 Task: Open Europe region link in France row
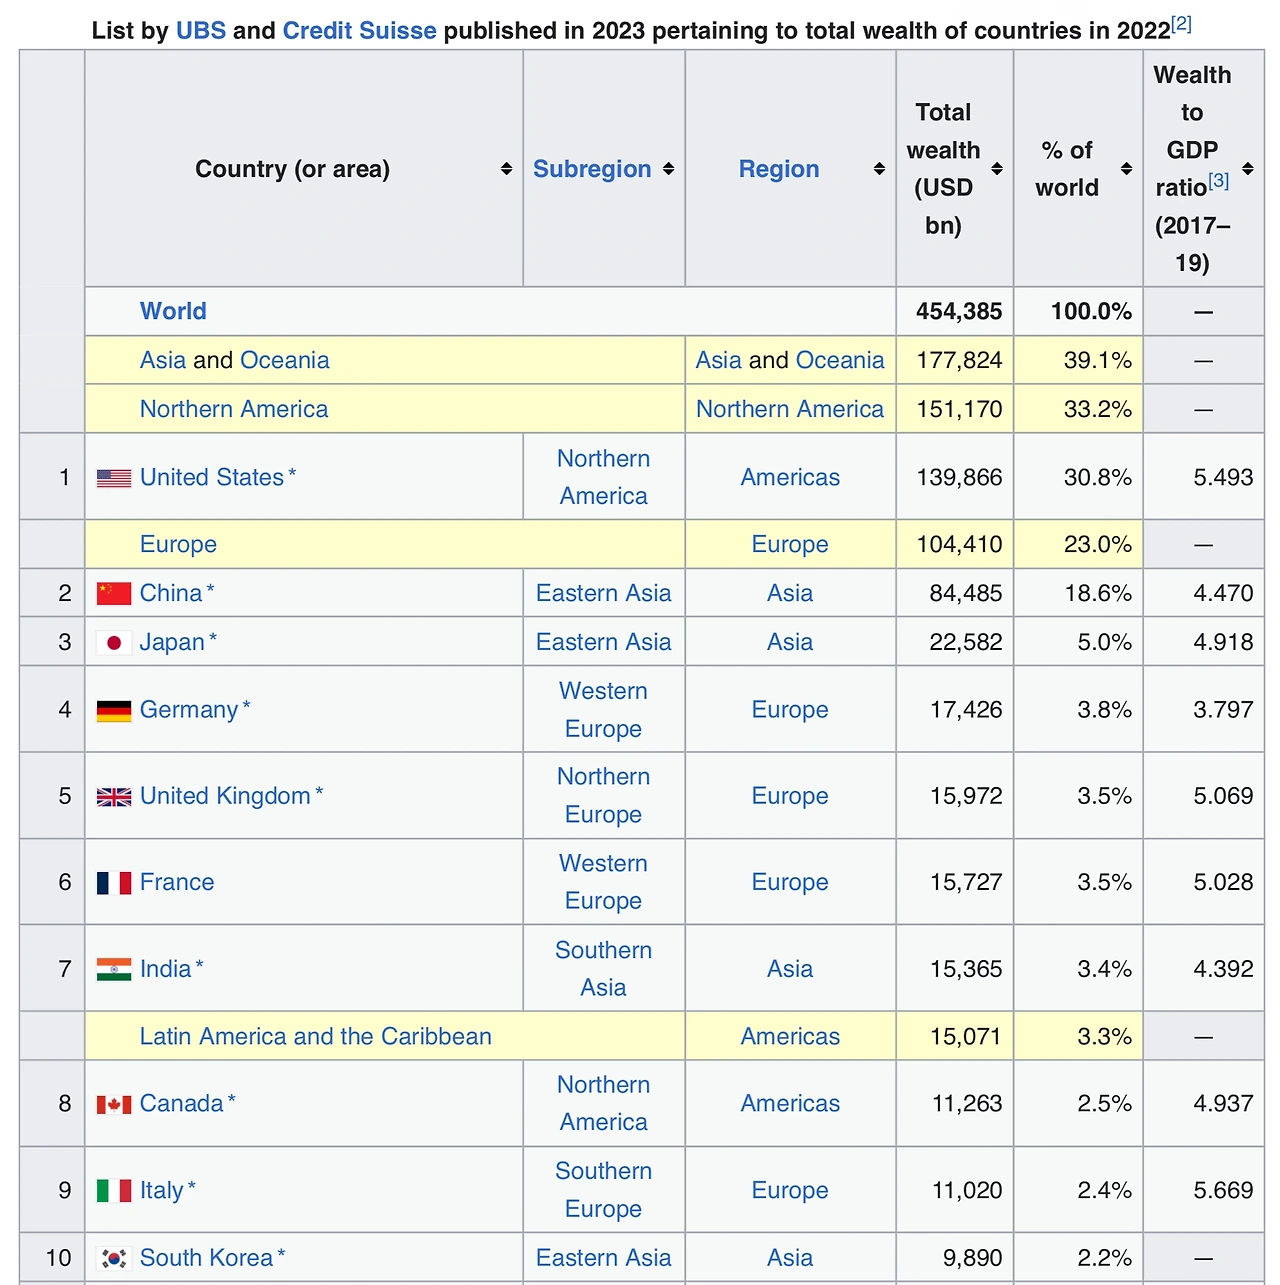pos(790,882)
